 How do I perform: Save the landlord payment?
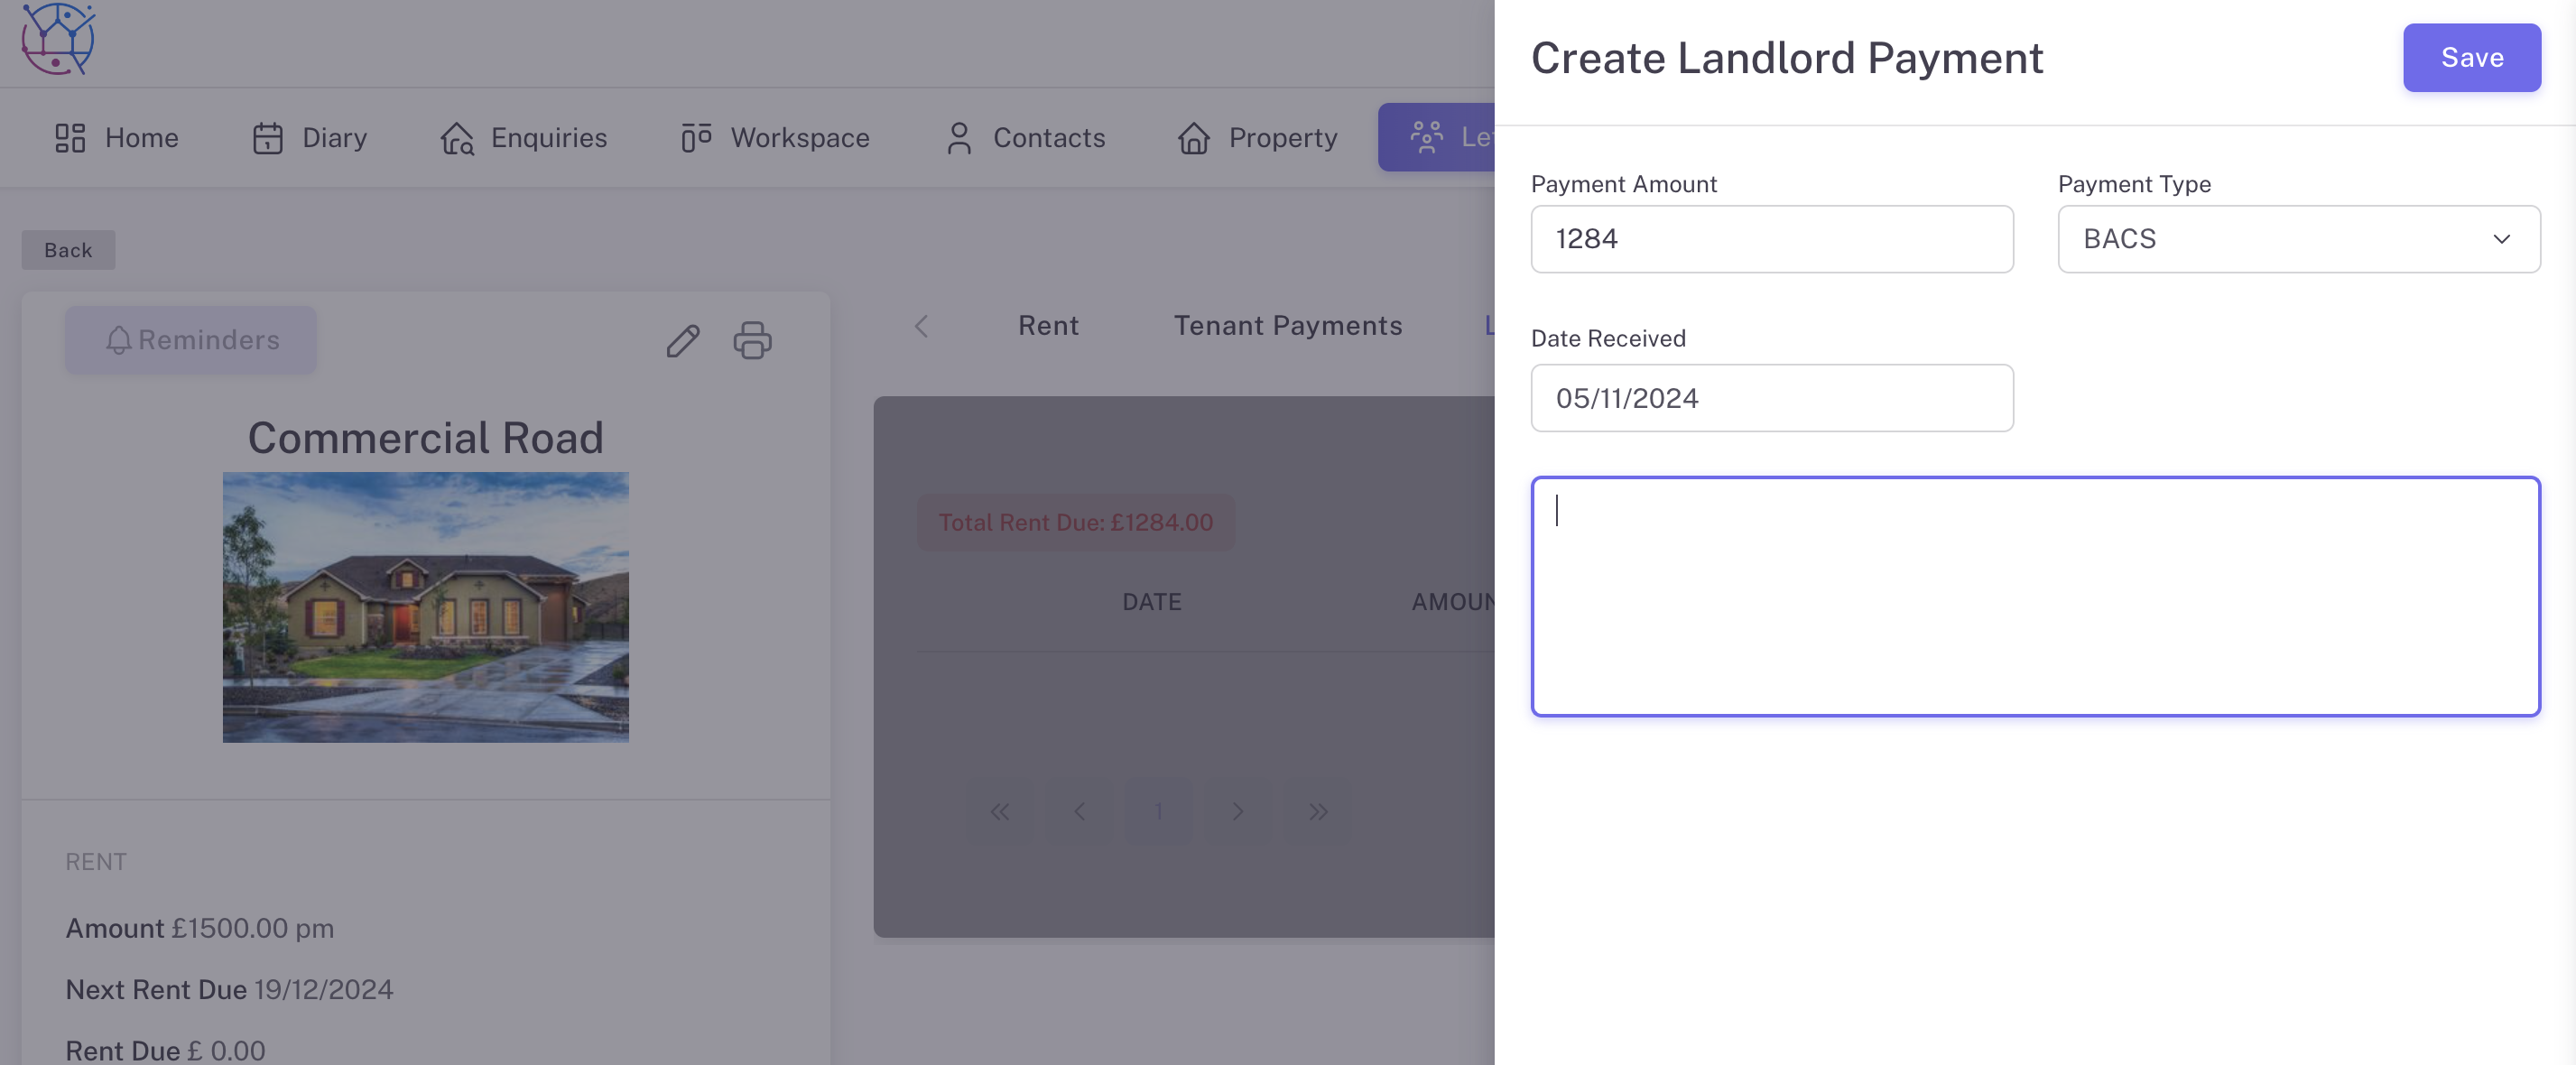coord(2471,58)
